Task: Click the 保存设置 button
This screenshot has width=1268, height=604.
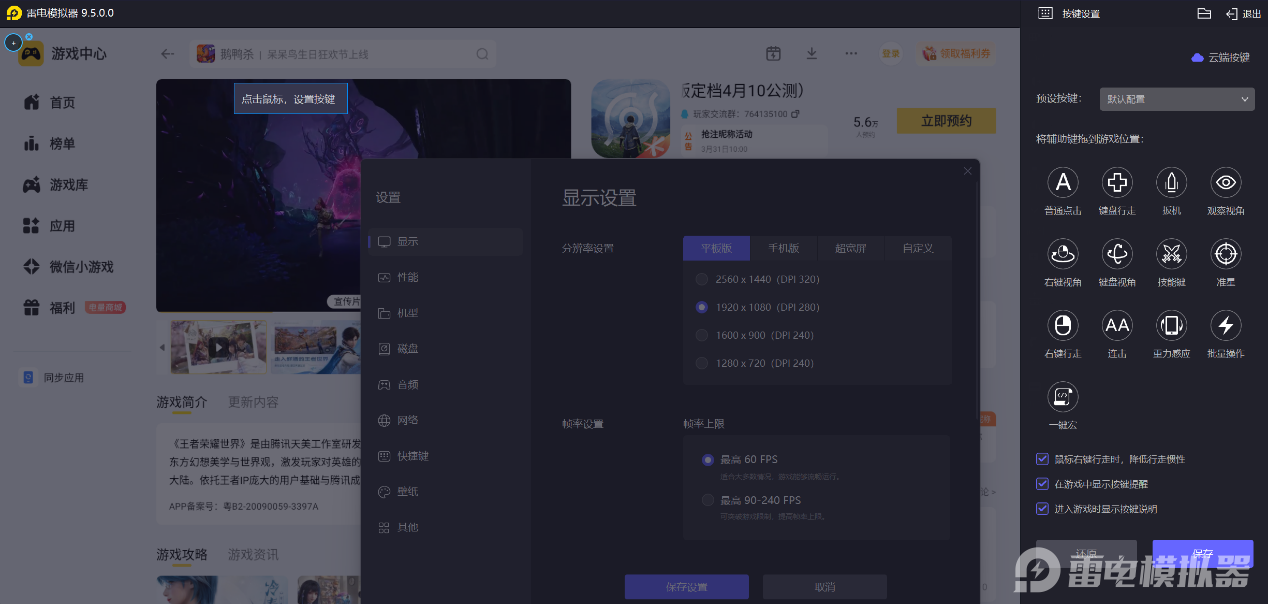Action: tap(686, 587)
